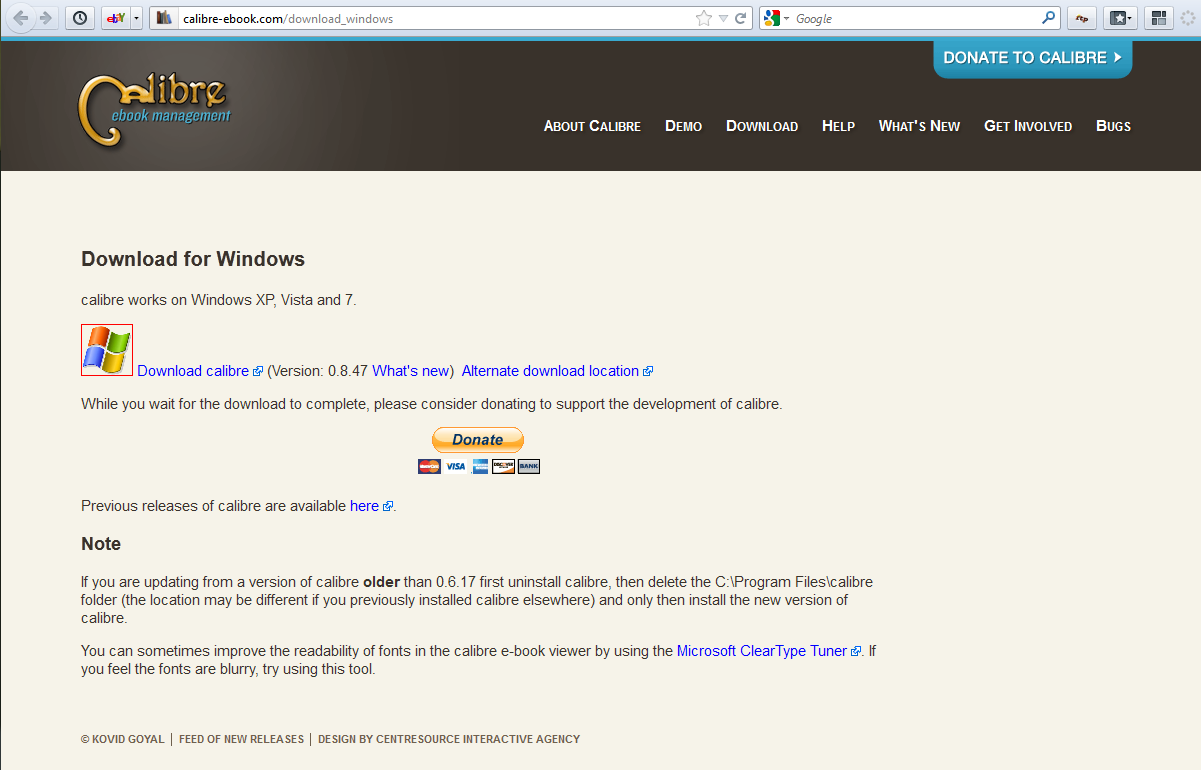The height and width of the screenshot is (770, 1201).
Task: Open the bookmarks menu button
Action: pyautogui.click(x=1120, y=18)
